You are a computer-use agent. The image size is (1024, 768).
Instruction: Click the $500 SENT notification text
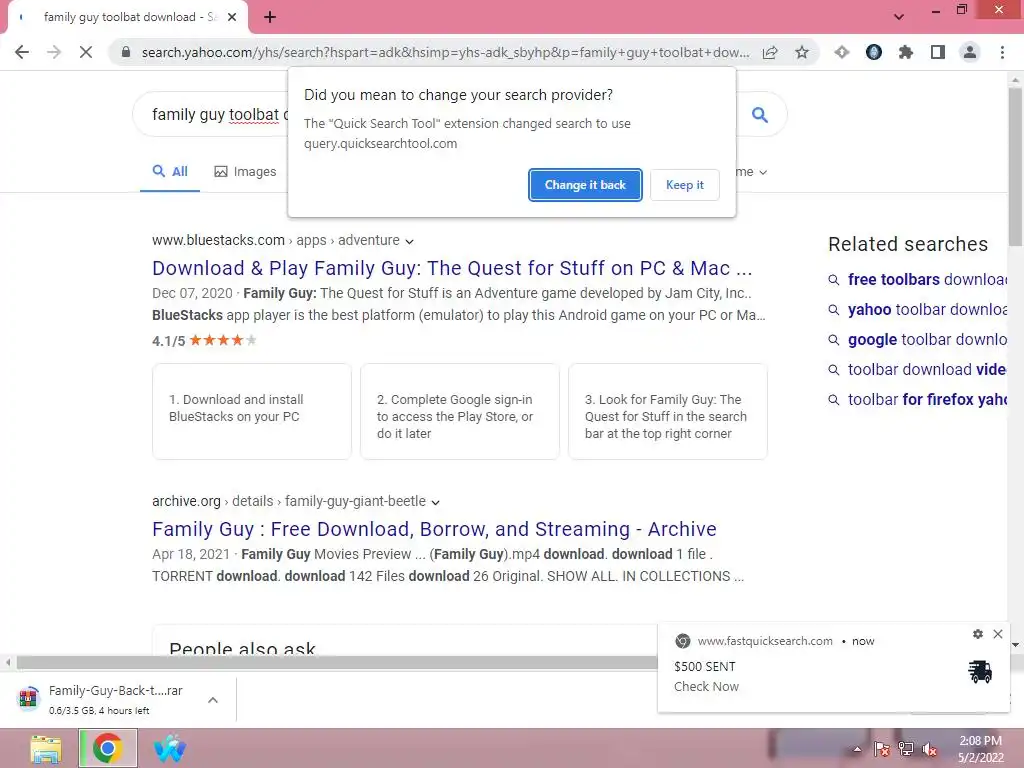705,667
